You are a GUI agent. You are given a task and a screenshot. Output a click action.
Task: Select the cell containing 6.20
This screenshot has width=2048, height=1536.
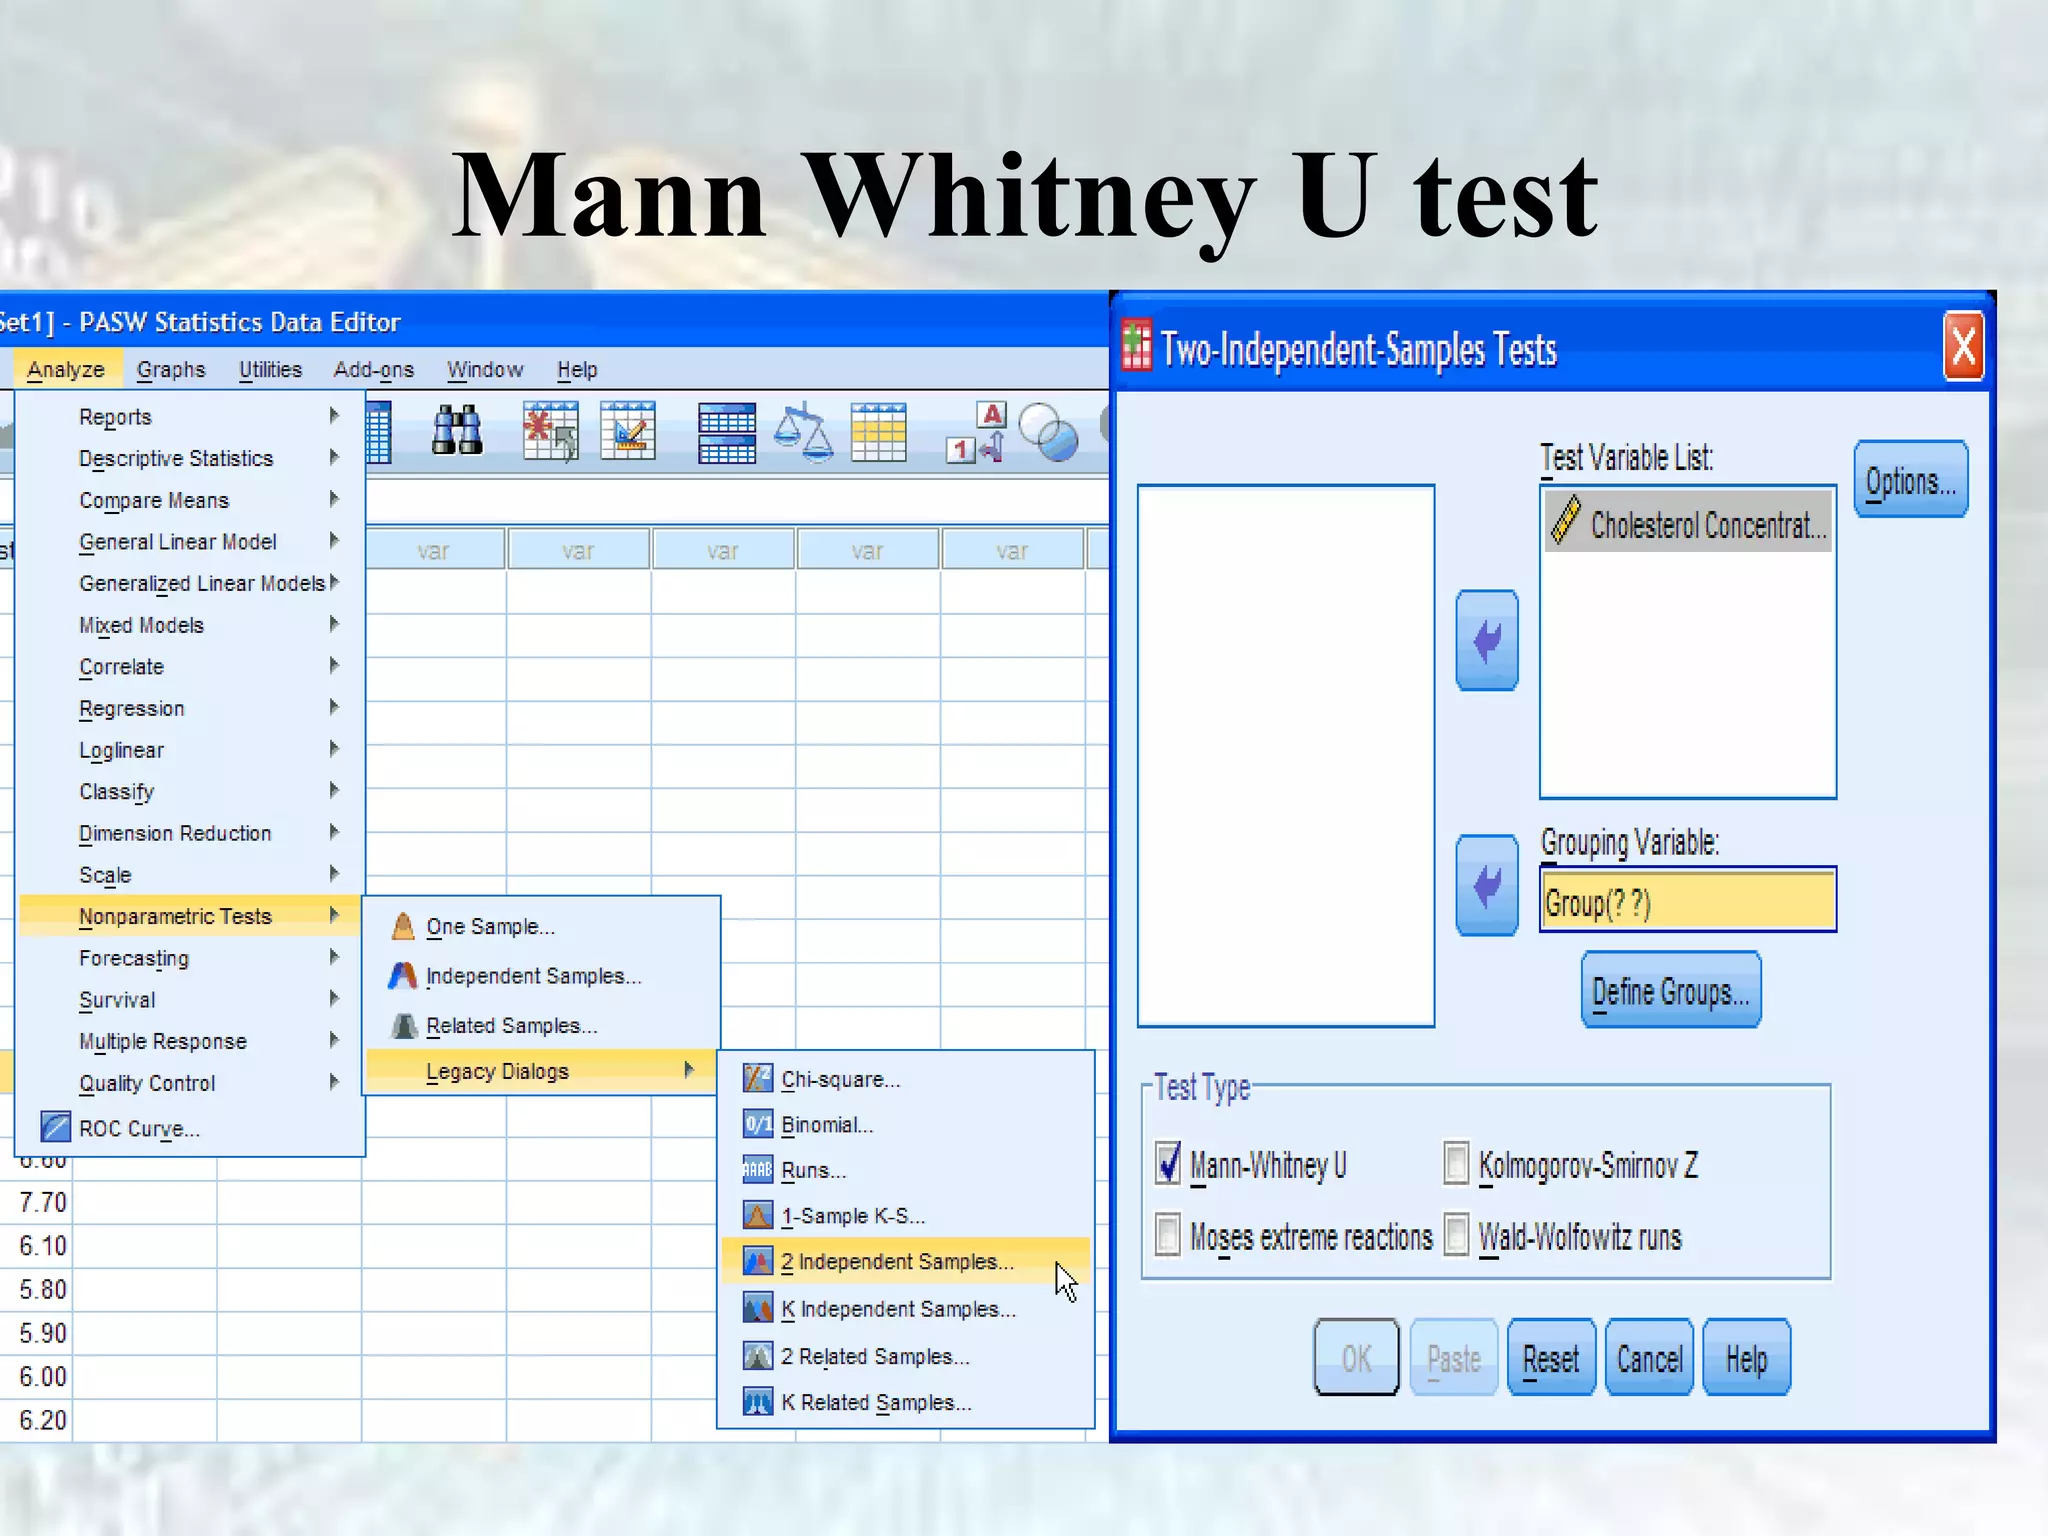[x=36, y=1420]
